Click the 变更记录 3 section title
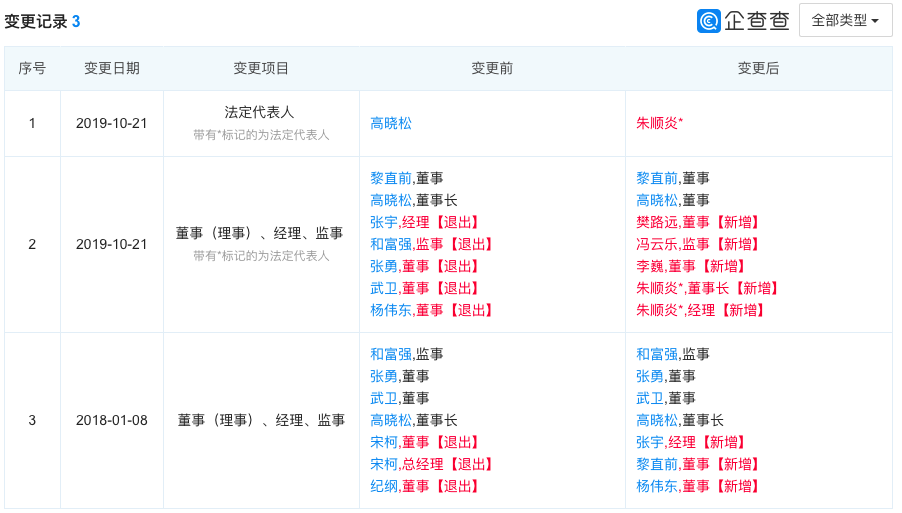The height and width of the screenshot is (513, 902). click(42, 22)
